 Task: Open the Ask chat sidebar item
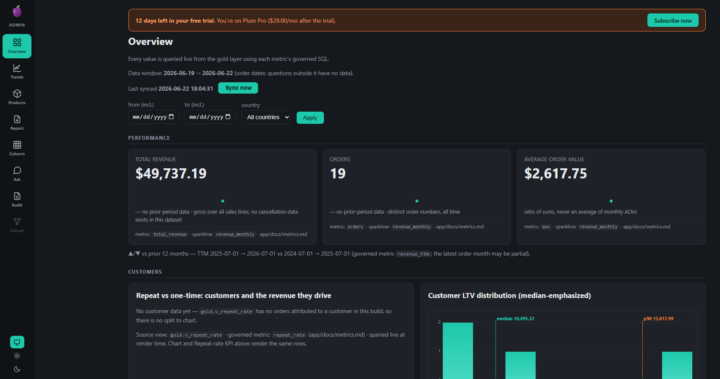click(17, 174)
